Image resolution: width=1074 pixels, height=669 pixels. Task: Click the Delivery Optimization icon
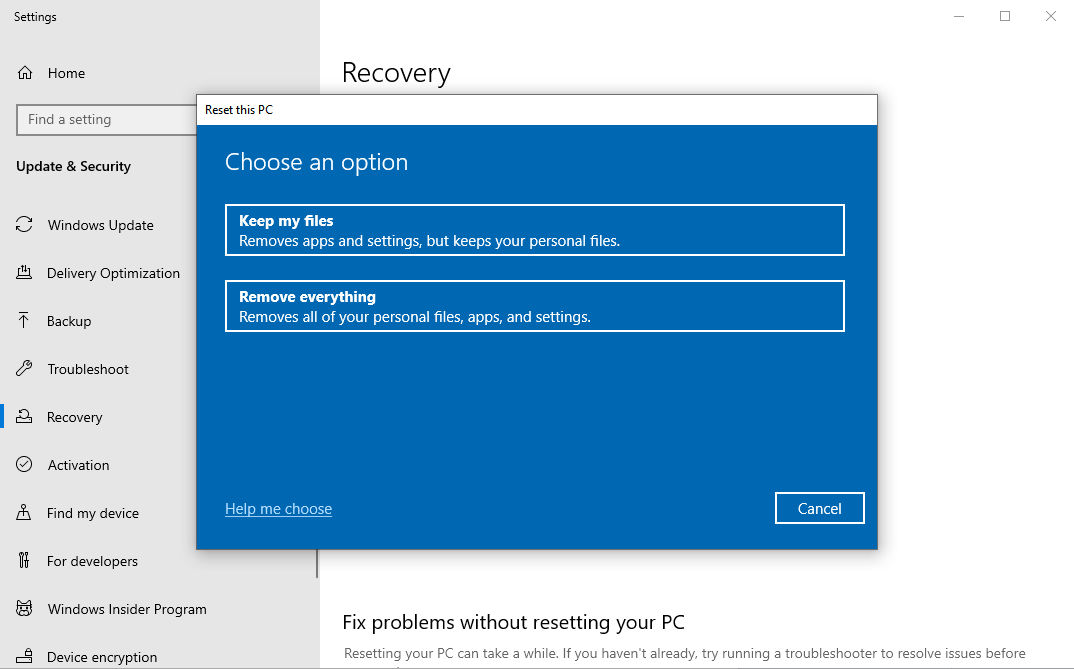[x=25, y=273]
